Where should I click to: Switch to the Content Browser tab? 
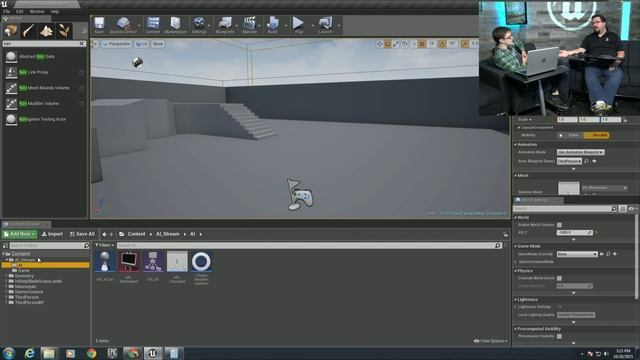click(25, 224)
